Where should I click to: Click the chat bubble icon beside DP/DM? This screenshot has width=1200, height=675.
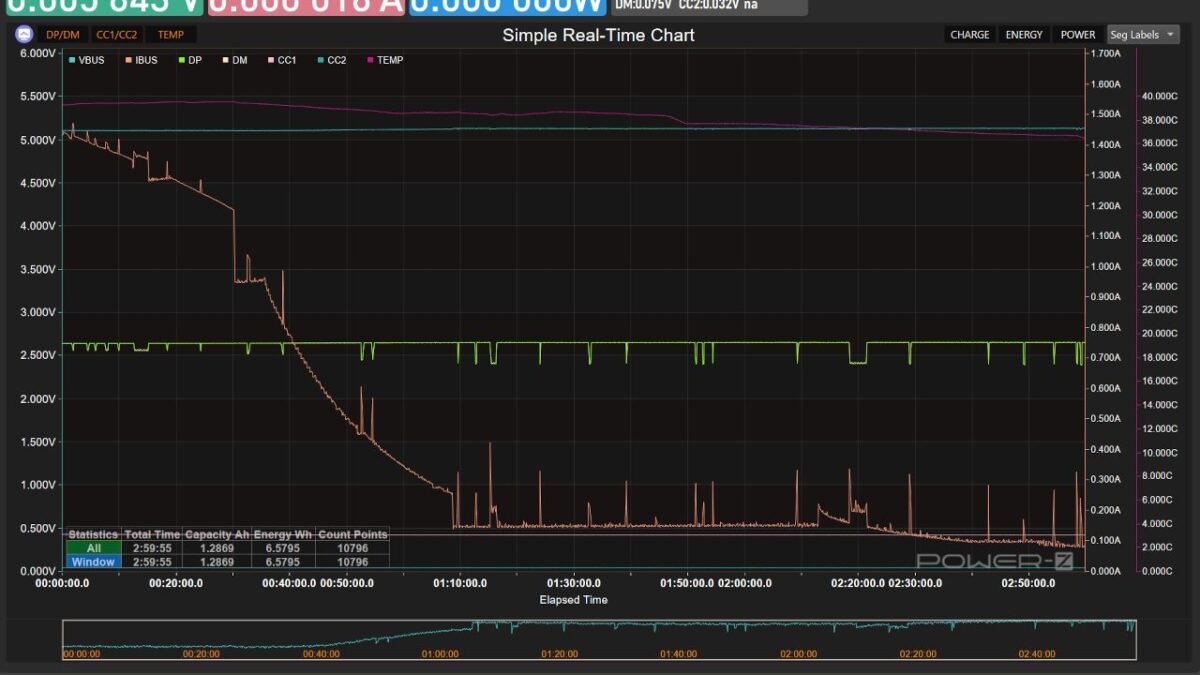tap(25, 34)
